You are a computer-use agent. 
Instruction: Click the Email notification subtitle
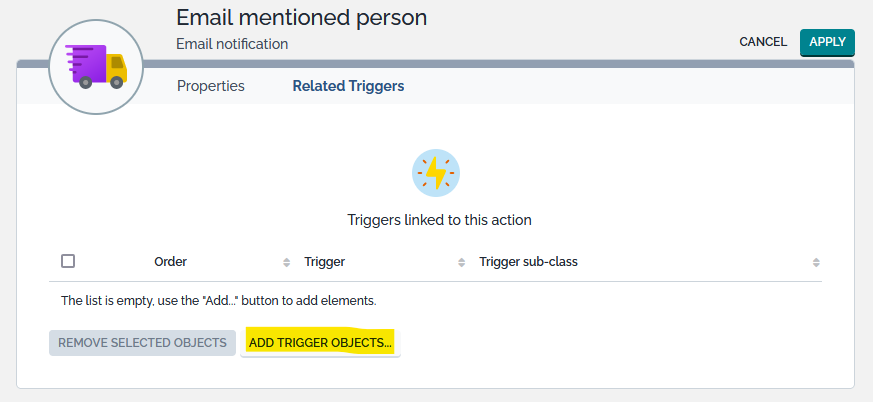(232, 44)
